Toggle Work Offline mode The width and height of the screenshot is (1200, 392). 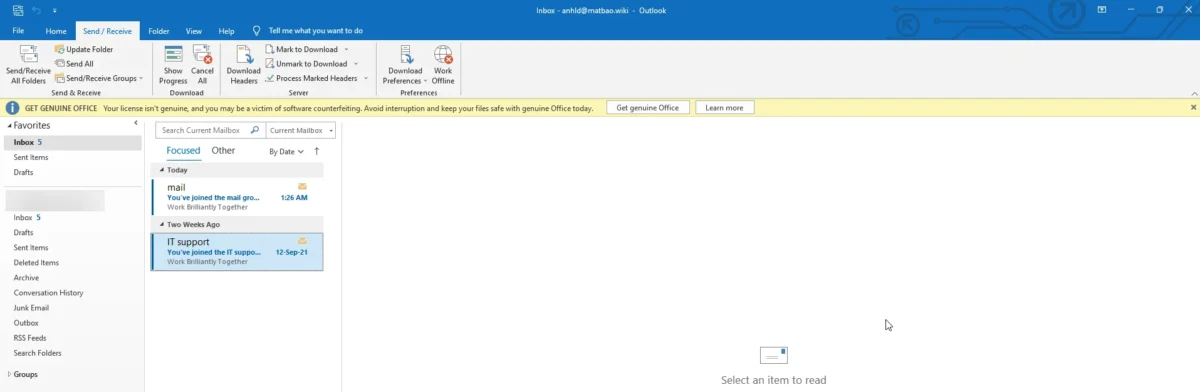tap(443, 65)
